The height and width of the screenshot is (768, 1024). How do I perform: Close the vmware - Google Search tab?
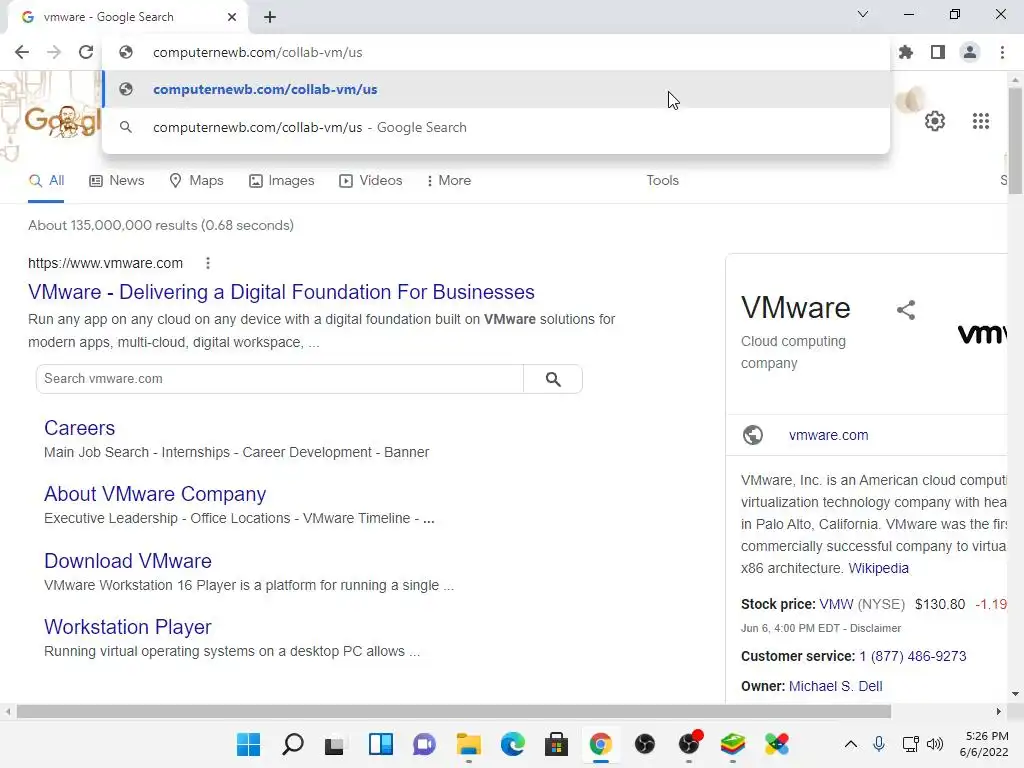(x=232, y=17)
